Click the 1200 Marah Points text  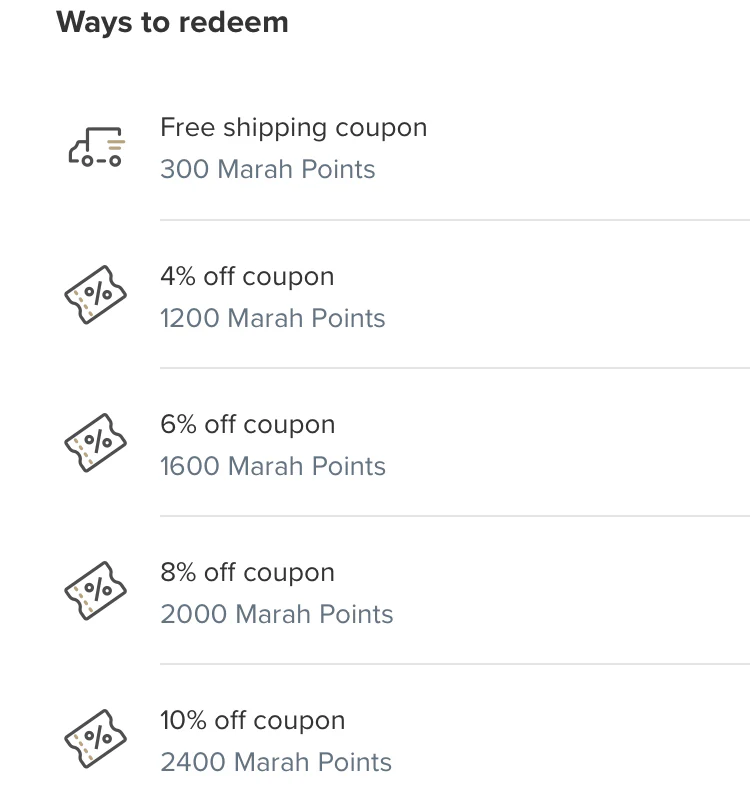point(273,318)
